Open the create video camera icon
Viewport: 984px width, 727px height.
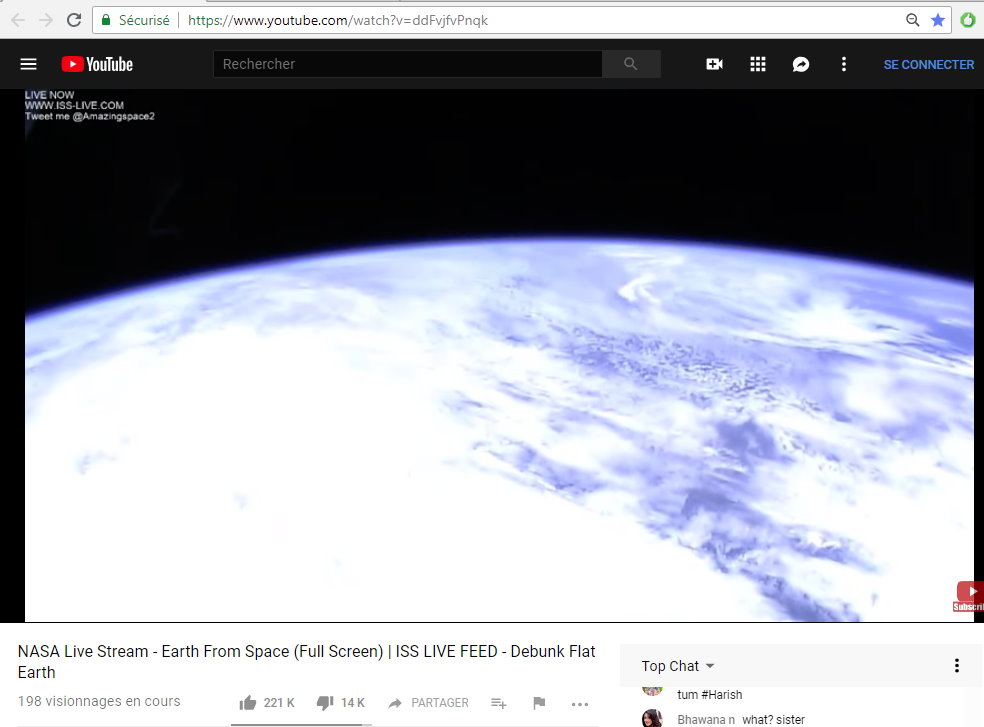714,64
